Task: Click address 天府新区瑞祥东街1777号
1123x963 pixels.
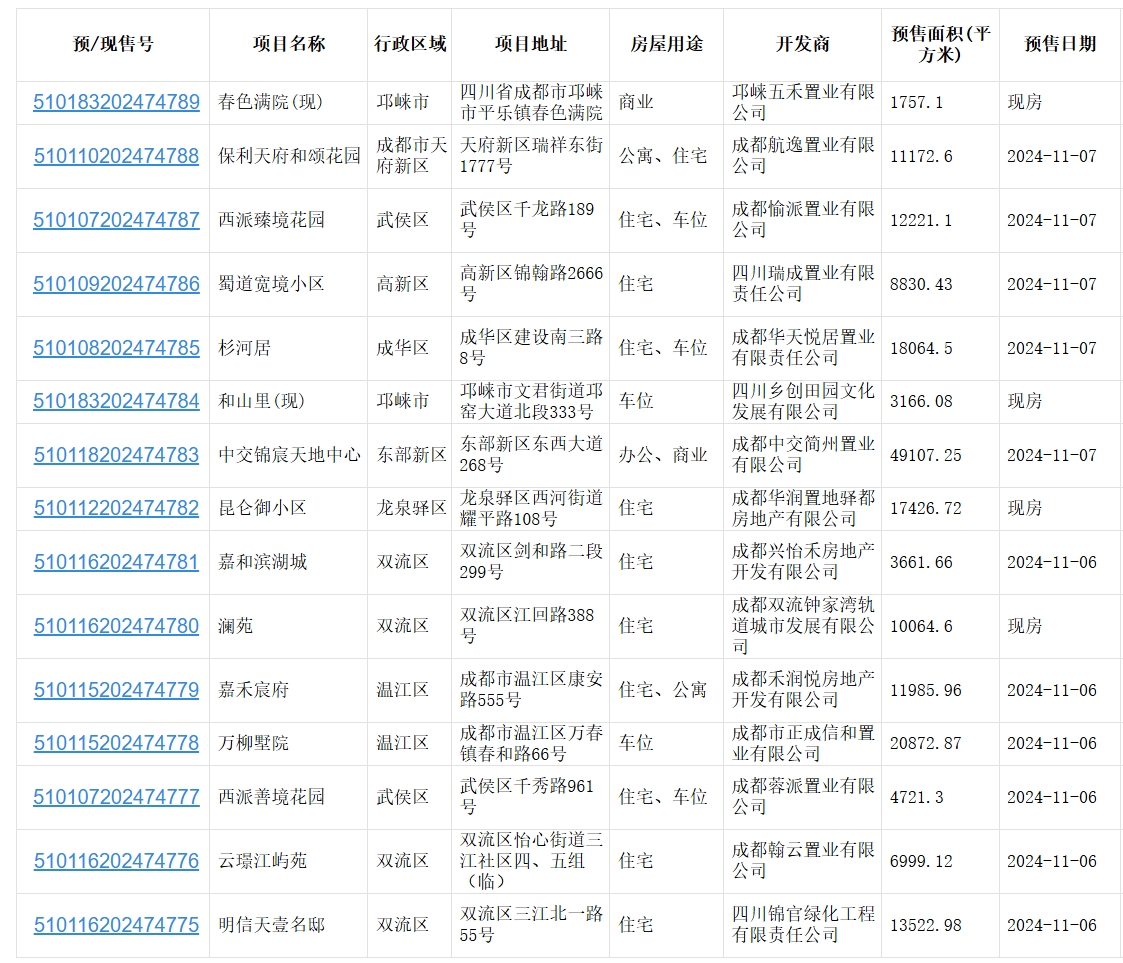Action: (x=531, y=156)
